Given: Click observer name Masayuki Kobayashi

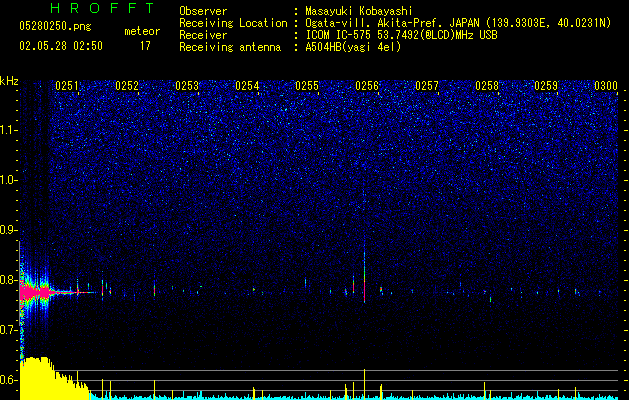Looking at the screenshot, I should (359, 11).
